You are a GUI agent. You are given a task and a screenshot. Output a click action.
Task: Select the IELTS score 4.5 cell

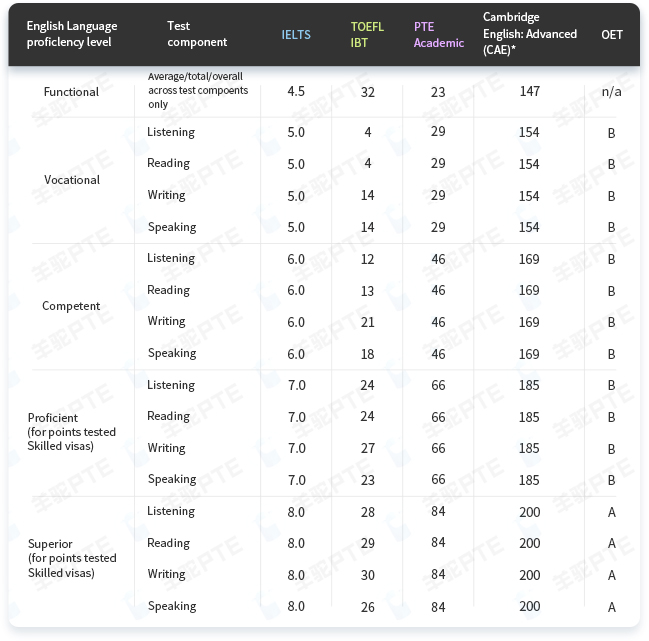click(296, 92)
